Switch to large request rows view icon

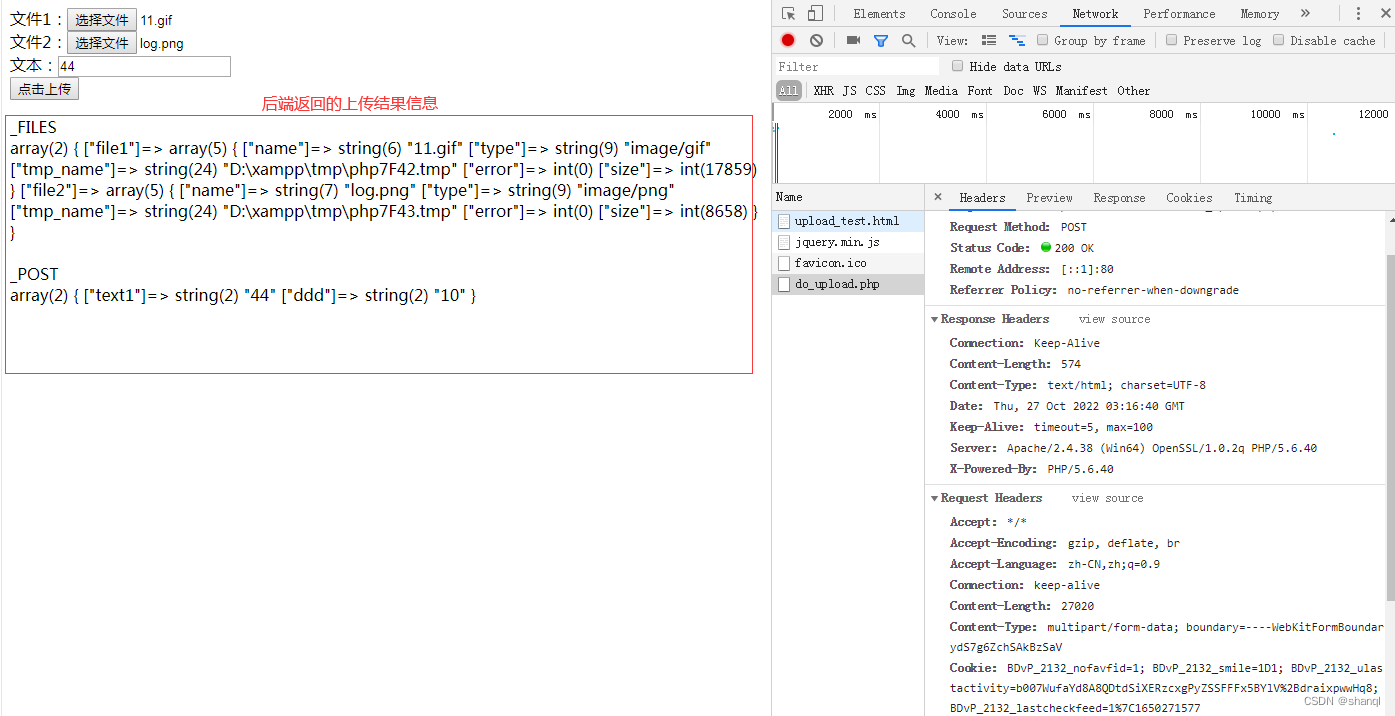coord(989,40)
